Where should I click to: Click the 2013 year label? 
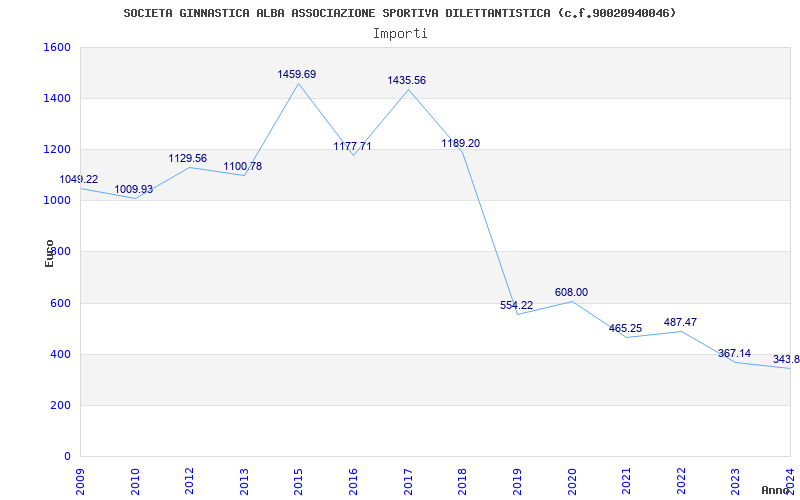click(x=244, y=482)
